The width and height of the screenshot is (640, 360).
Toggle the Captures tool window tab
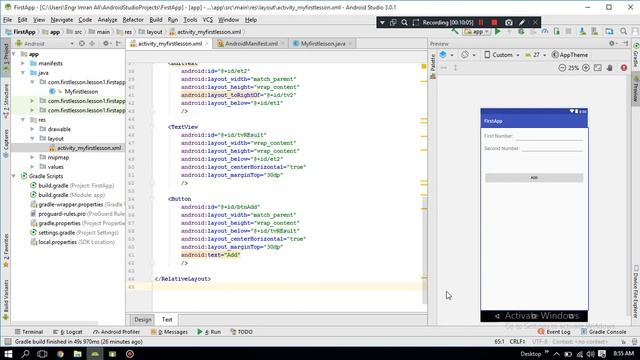[6, 143]
